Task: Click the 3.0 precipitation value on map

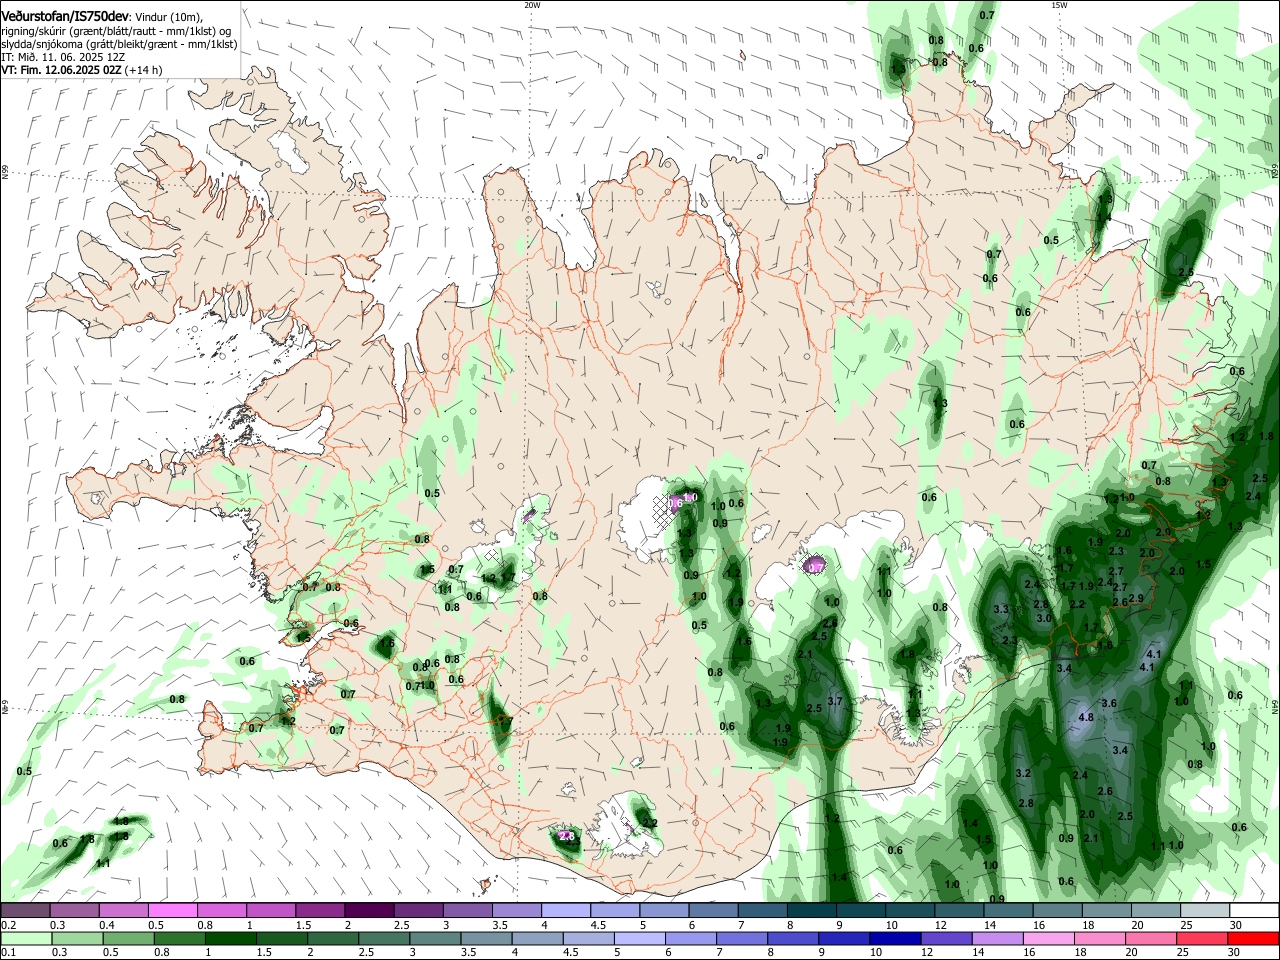Action: (x=1044, y=619)
